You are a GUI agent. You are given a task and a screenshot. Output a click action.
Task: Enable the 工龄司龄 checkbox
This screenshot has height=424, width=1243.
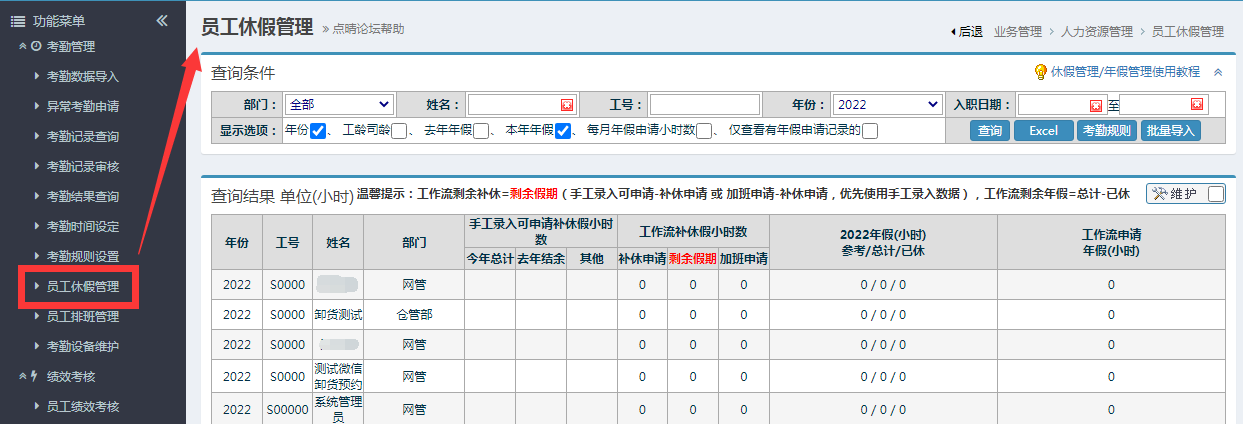pyautogui.click(x=399, y=131)
